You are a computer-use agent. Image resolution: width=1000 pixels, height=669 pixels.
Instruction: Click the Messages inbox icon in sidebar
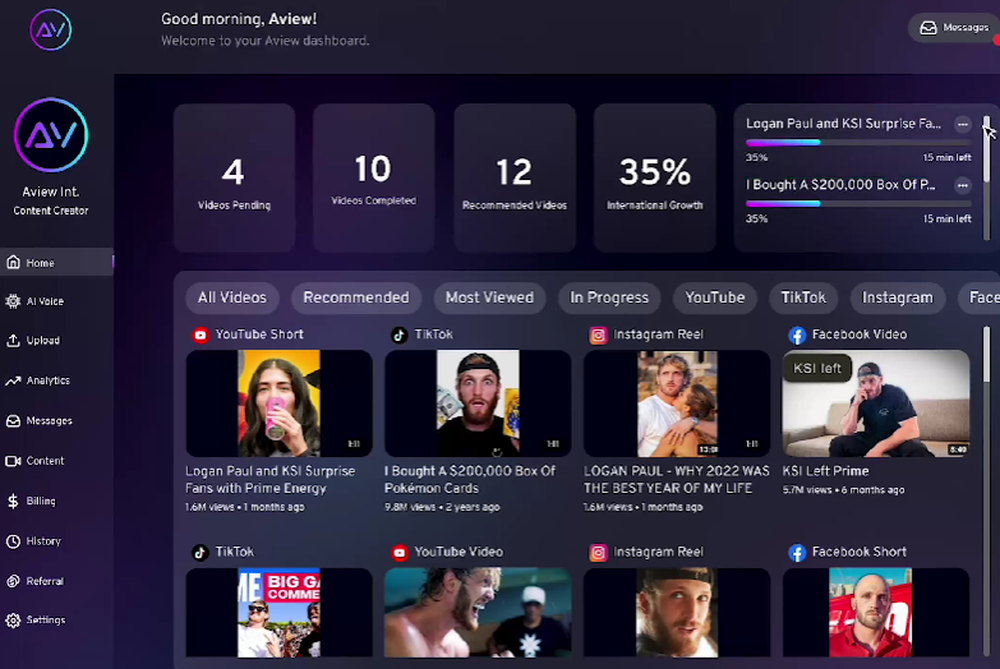point(13,421)
